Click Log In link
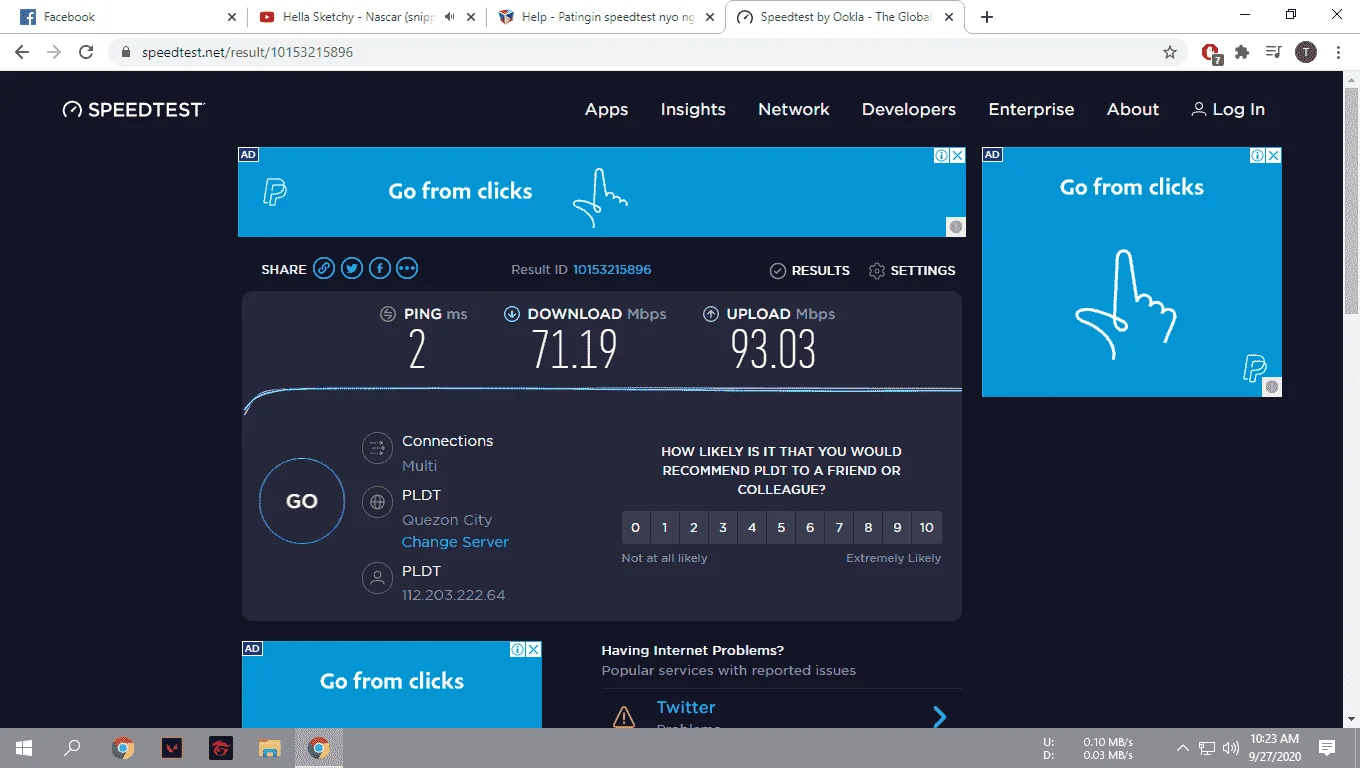 (1228, 110)
